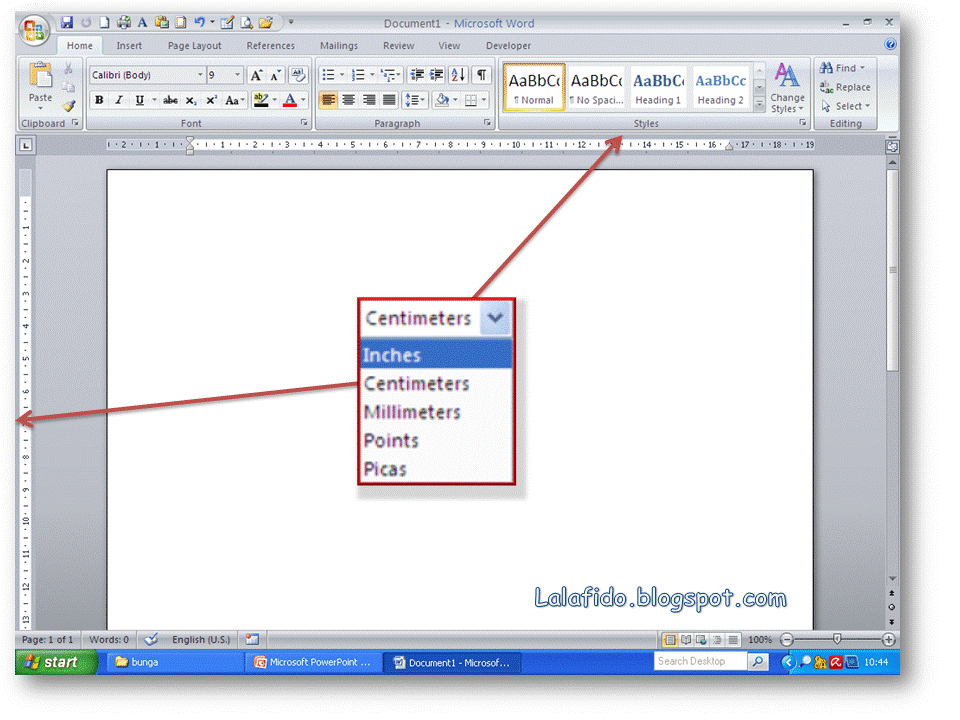The height and width of the screenshot is (720, 960).
Task: Go to the Review tab
Action: (x=399, y=45)
